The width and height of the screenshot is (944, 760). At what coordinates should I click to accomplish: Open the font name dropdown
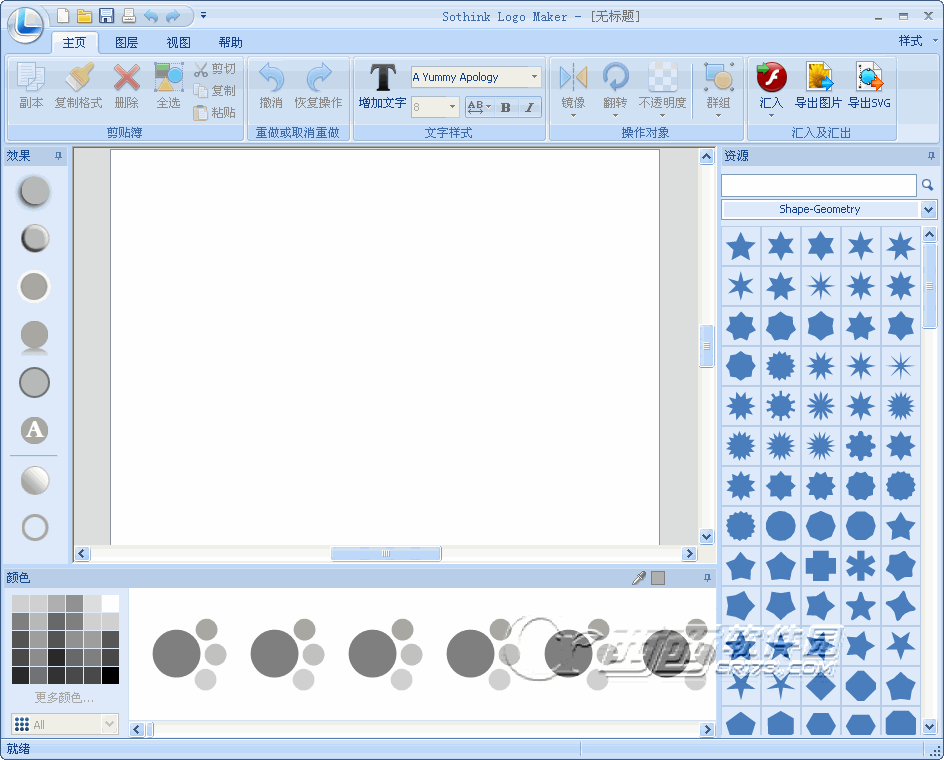click(x=534, y=77)
